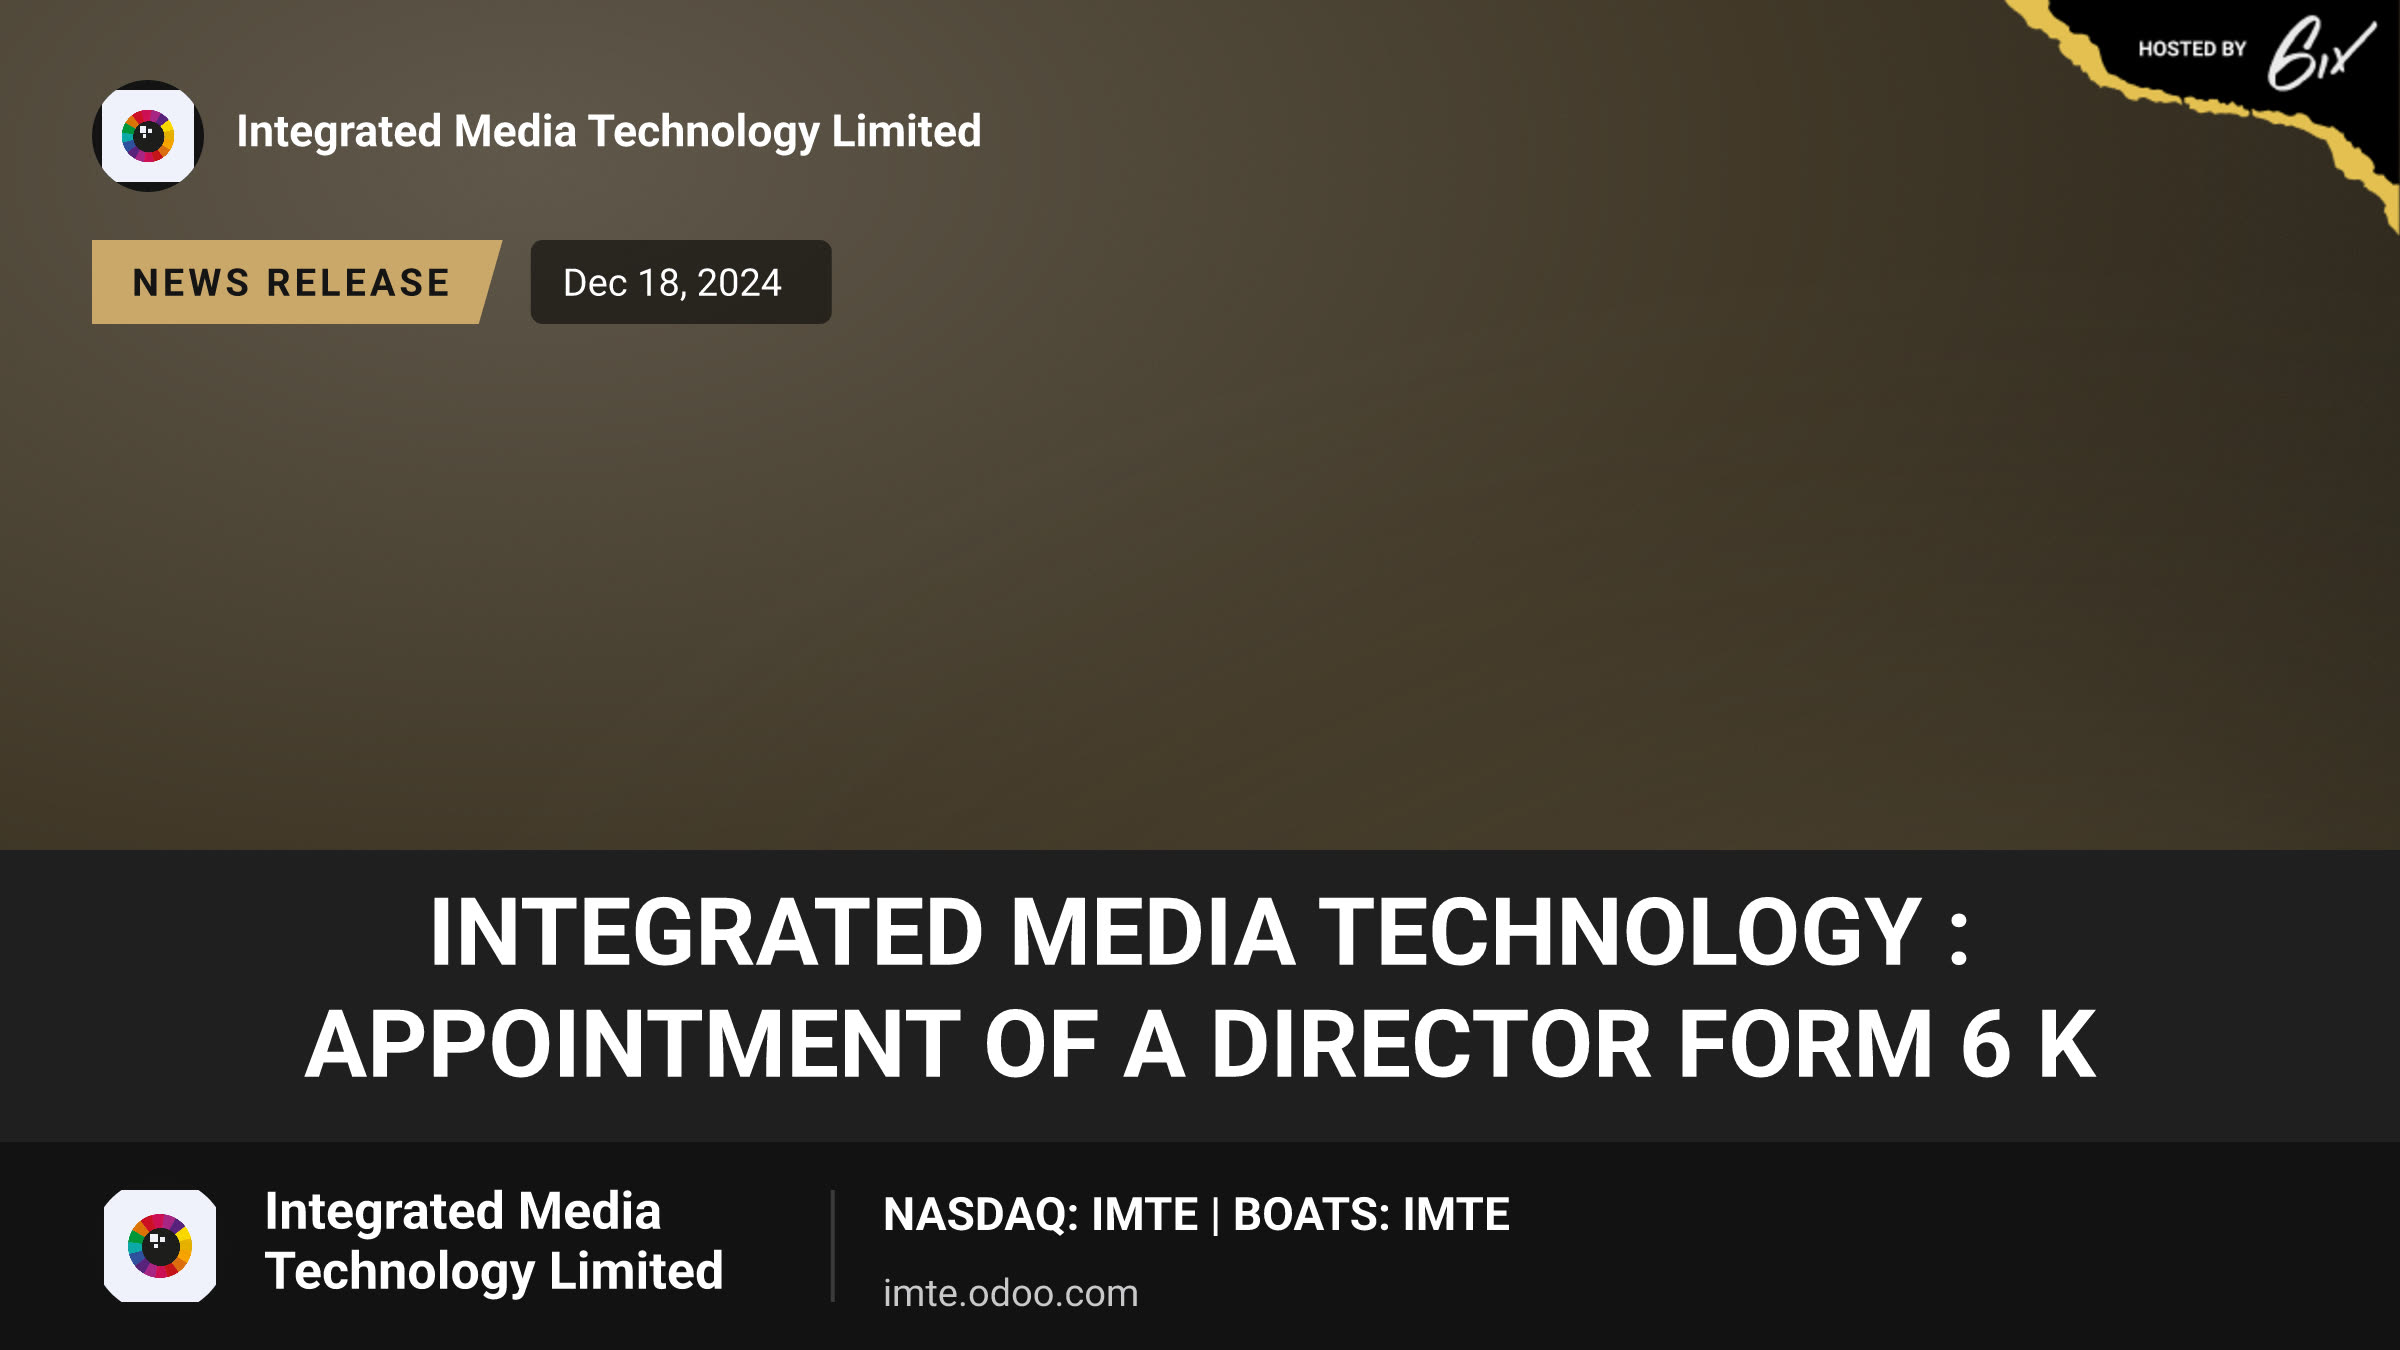Select the NASDAQ: IMTE ticker
This screenshot has width=2400, height=1350.
point(1040,1214)
